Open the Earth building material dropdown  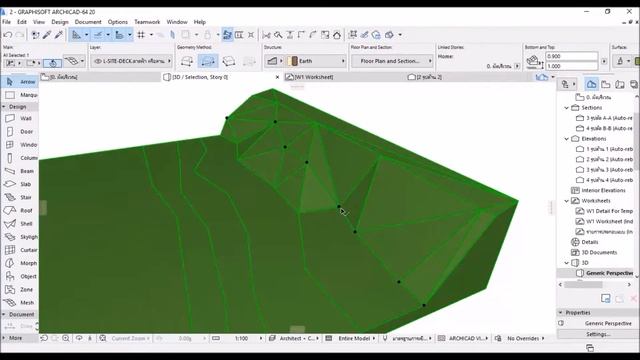tap(316, 61)
